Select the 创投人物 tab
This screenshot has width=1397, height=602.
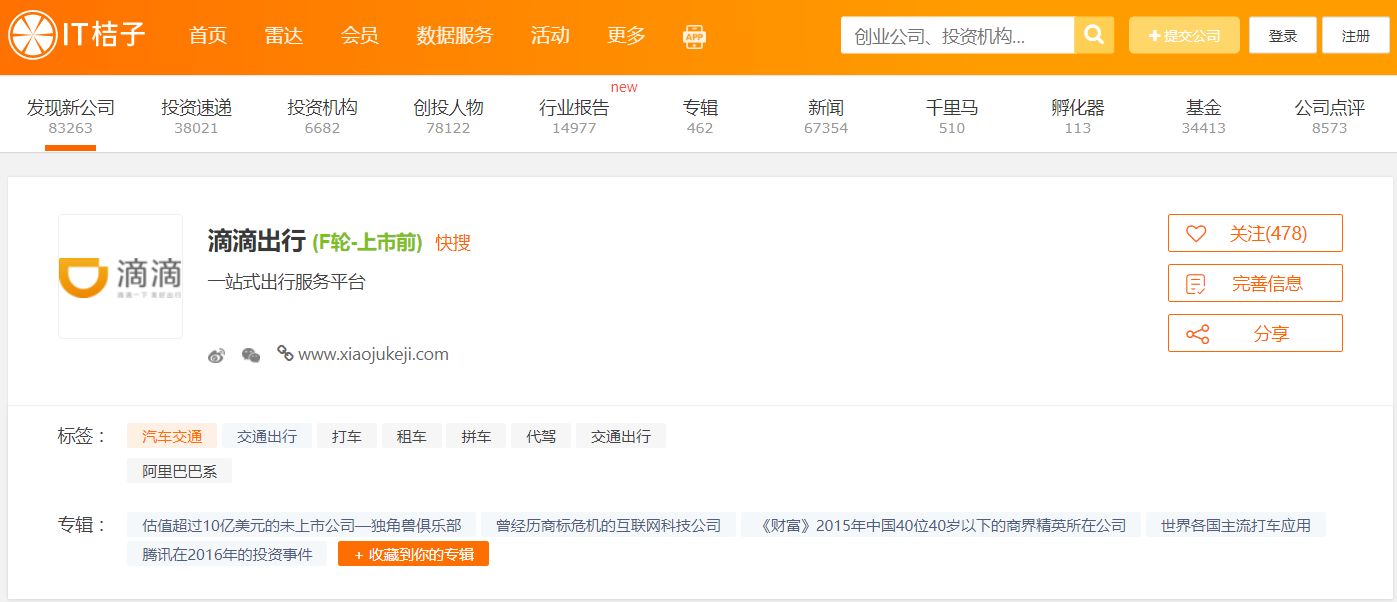448,115
